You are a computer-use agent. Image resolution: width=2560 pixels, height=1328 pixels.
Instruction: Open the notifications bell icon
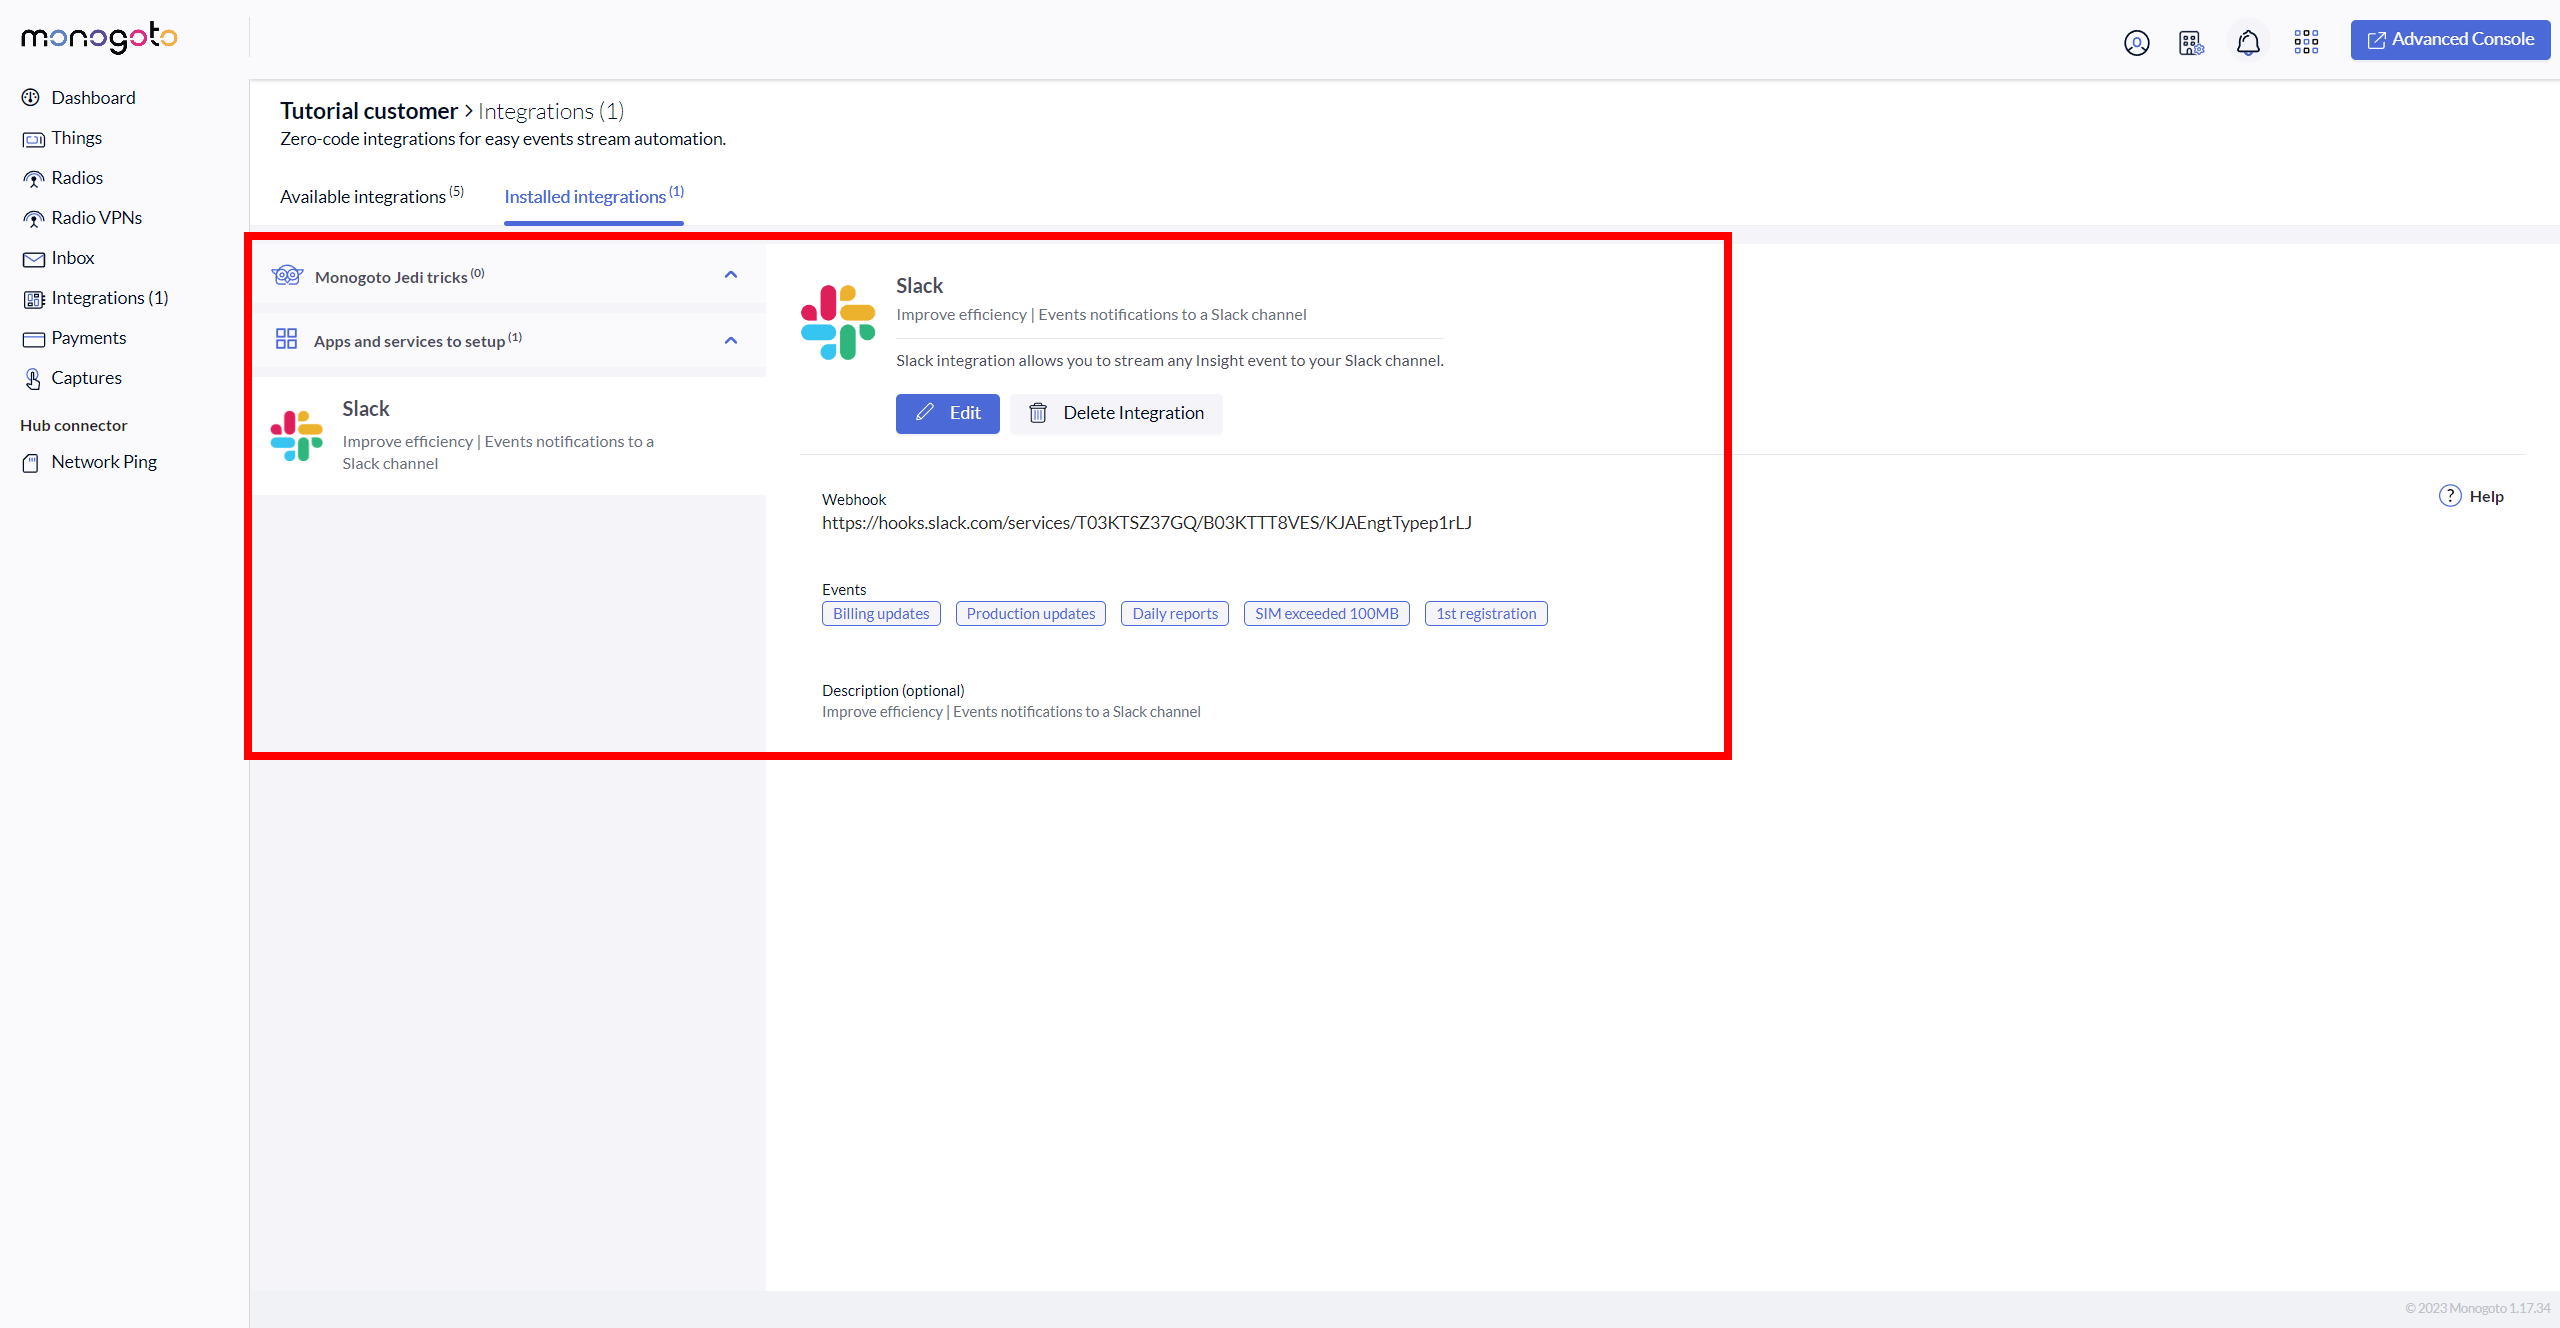click(2248, 43)
